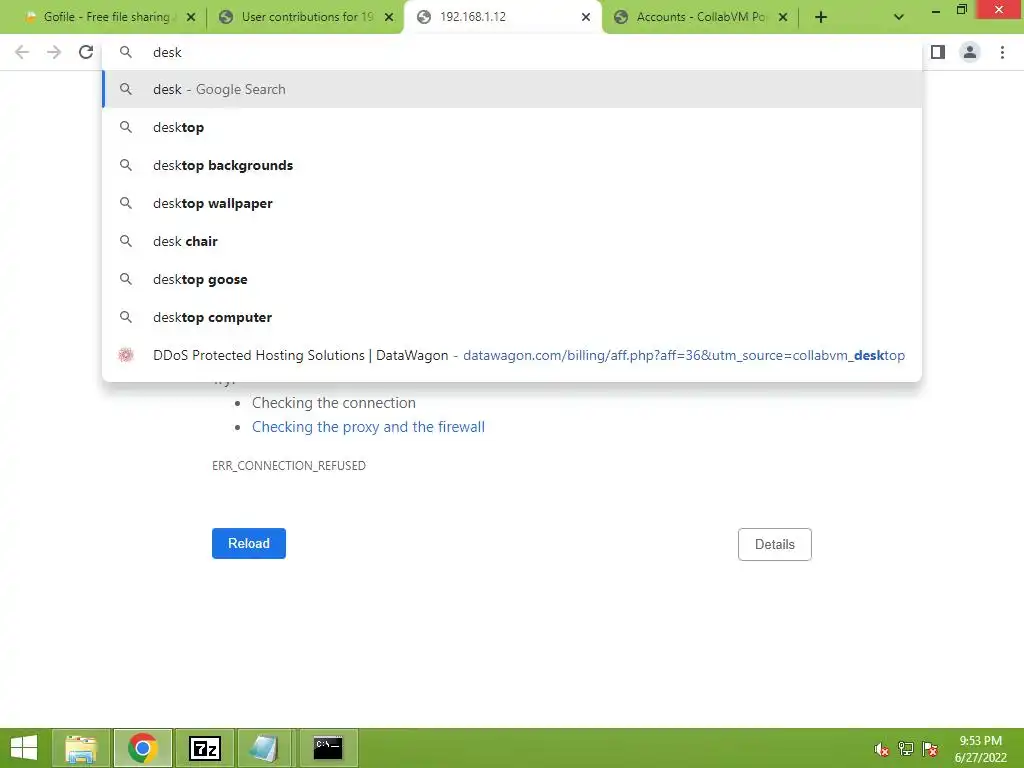The height and width of the screenshot is (768, 1024).
Task: Close the Accounts - CollabVM tab
Action: (783, 18)
